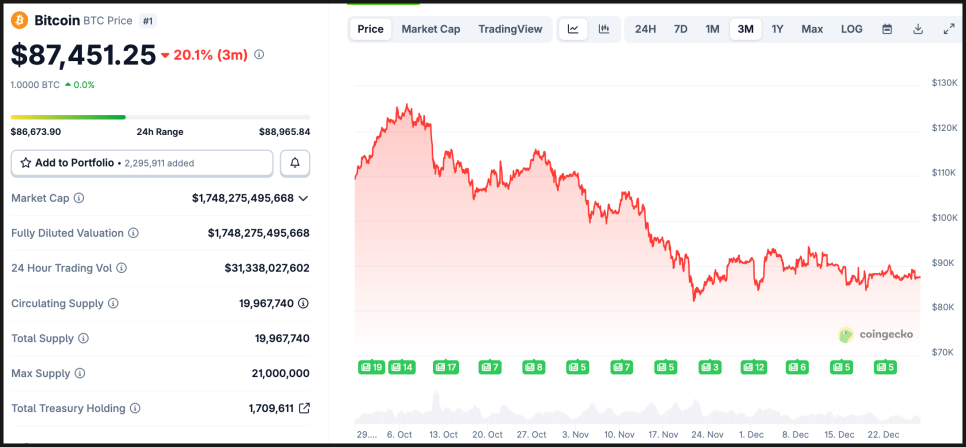Click Add to Portfolio button
The image size is (966, 447).
[x=142, y=162]
